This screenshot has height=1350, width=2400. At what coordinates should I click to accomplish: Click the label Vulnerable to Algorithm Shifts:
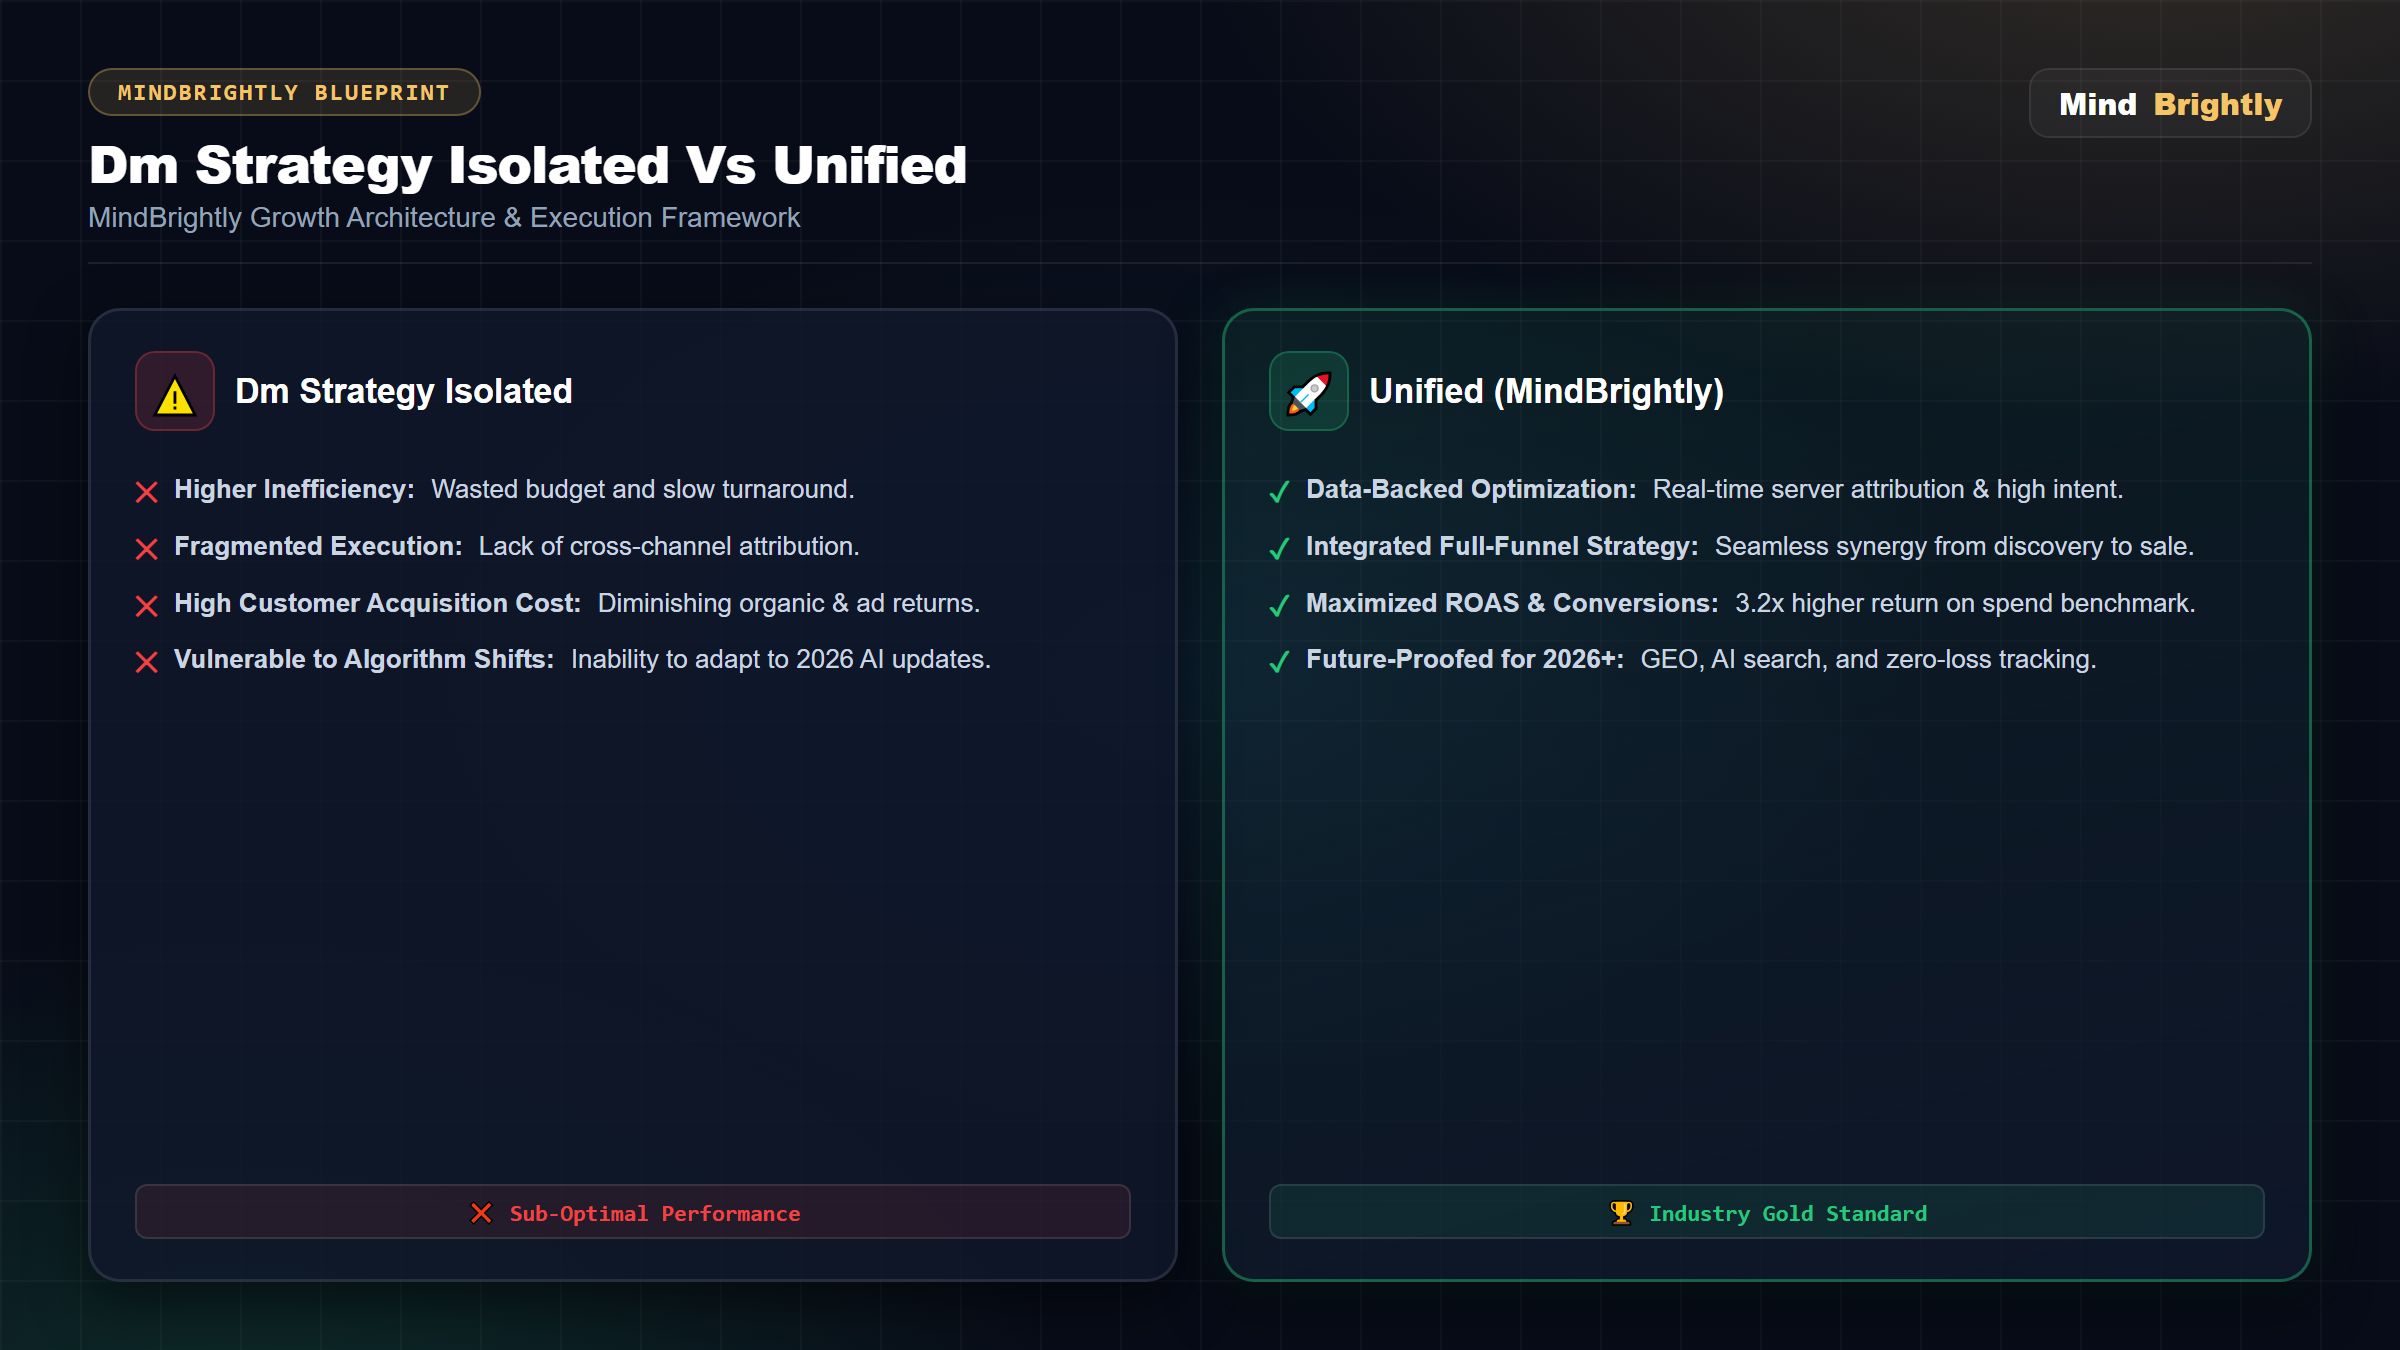point(364,659)
